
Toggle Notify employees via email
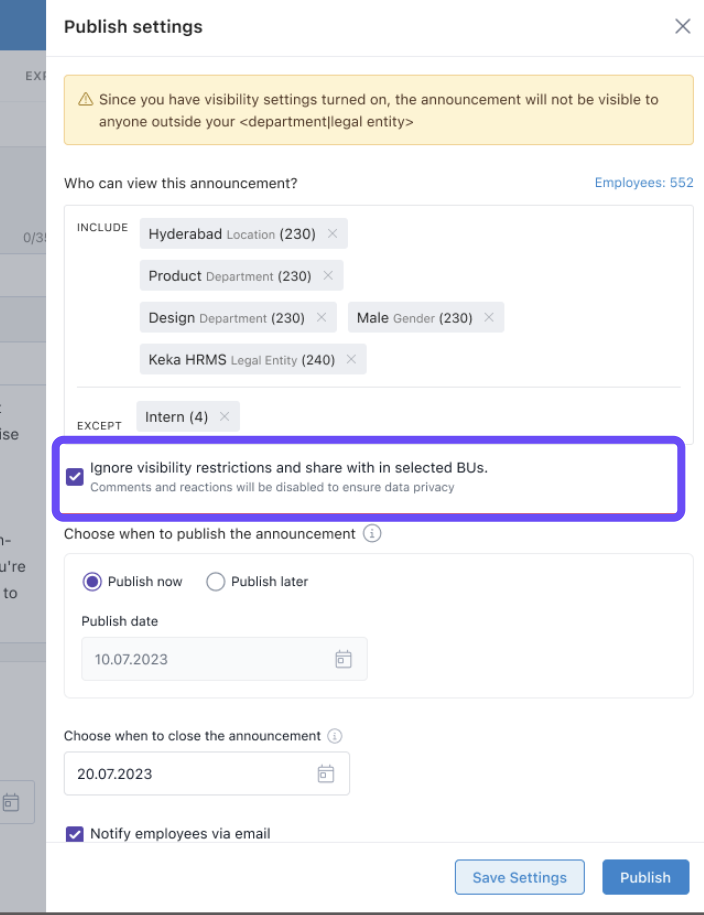75,834
